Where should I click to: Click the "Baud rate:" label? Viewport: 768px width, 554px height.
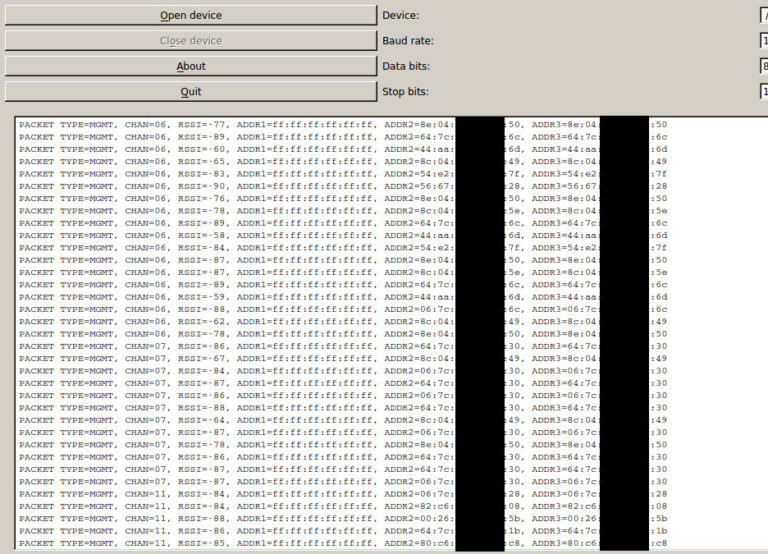coord(408,41)
